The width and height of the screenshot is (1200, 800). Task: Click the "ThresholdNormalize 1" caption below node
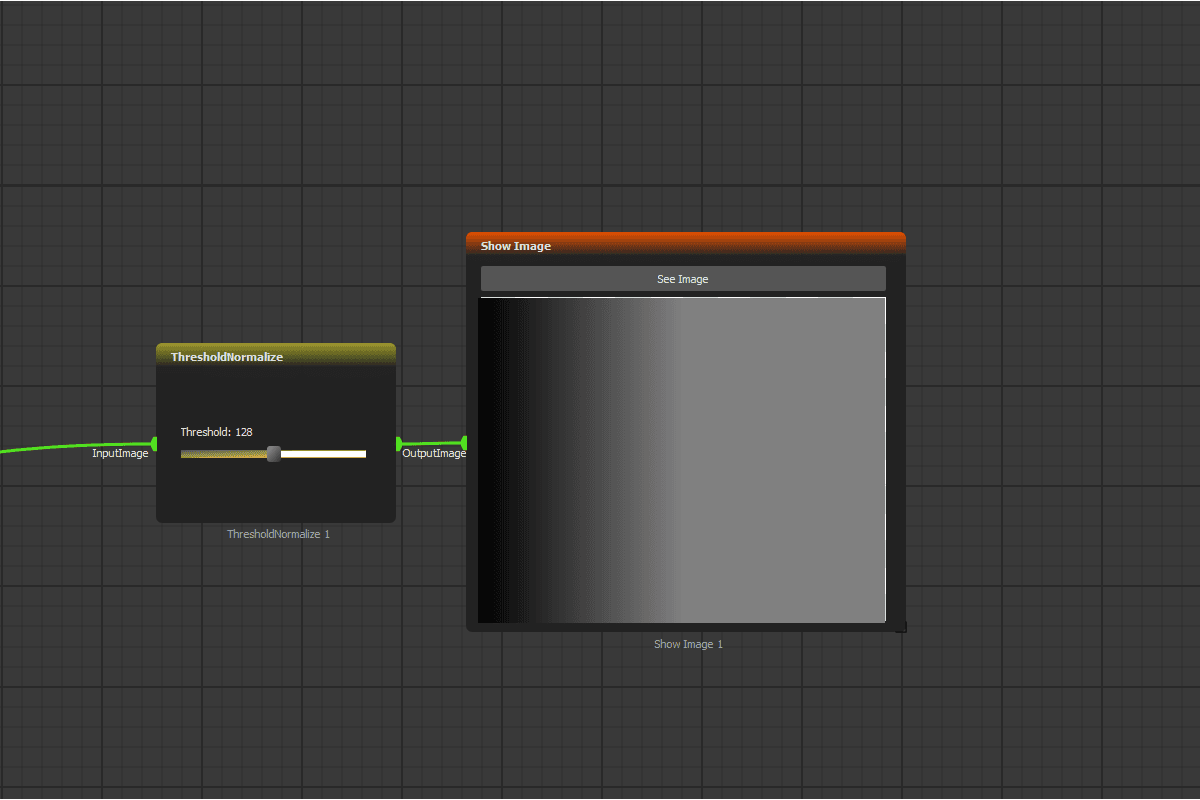[x=278, y=534]
